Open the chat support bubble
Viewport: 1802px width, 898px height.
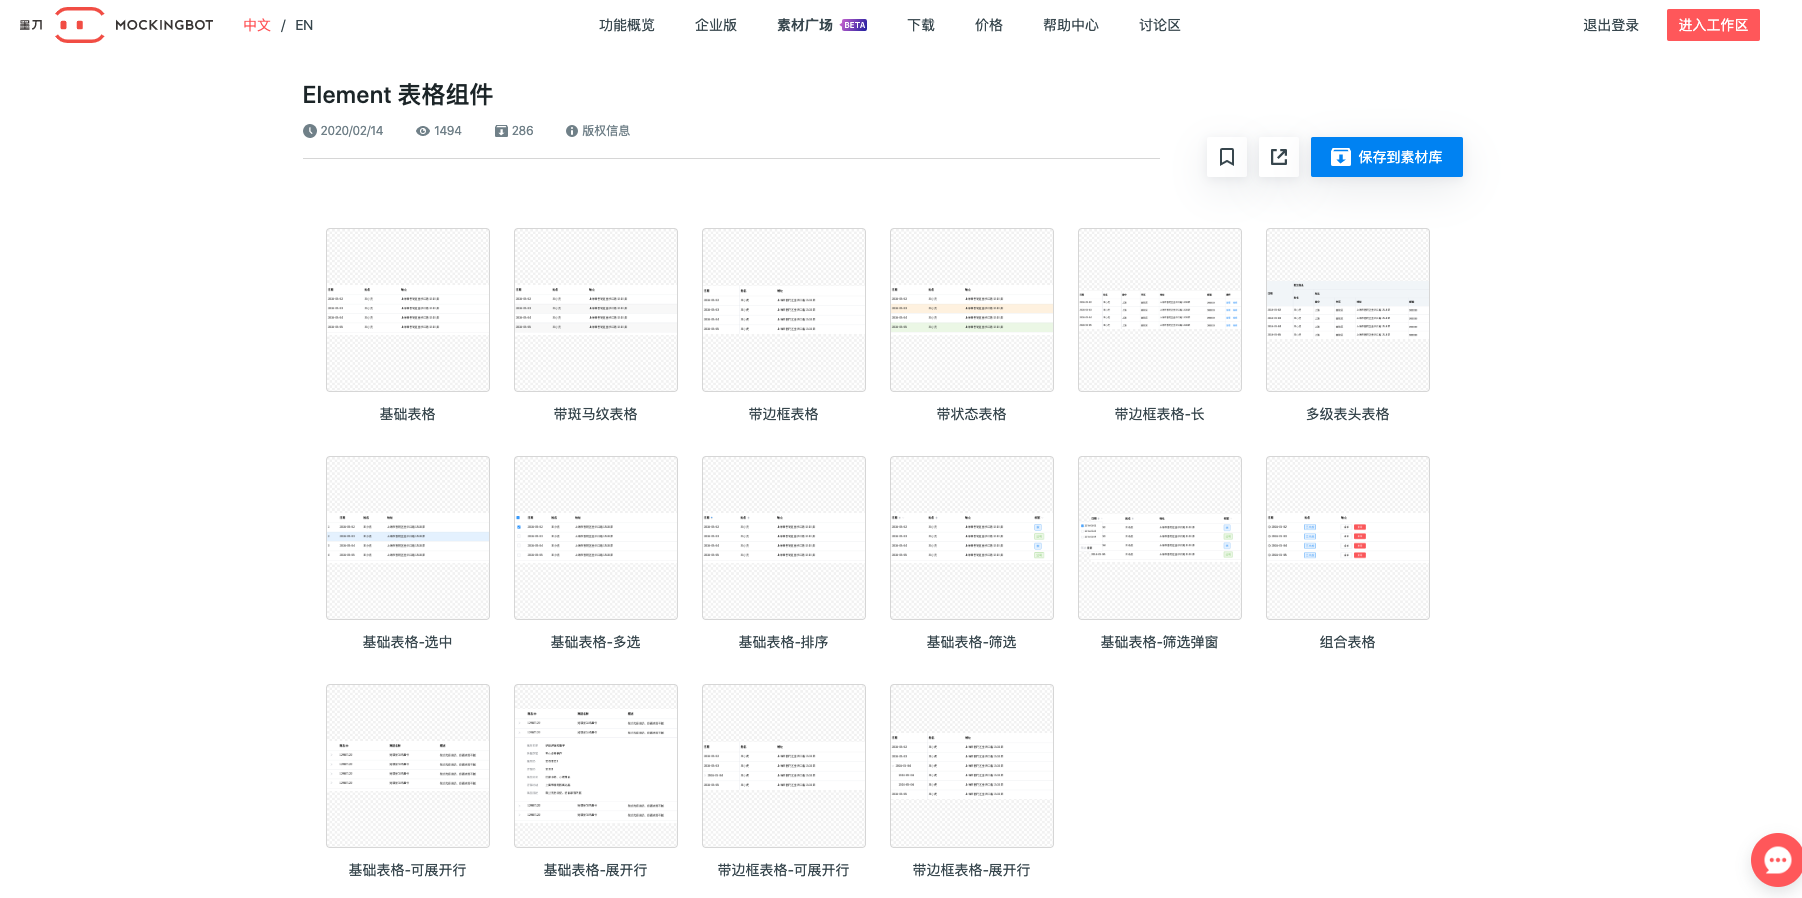pyautogui.click(x=1777, y=860)
